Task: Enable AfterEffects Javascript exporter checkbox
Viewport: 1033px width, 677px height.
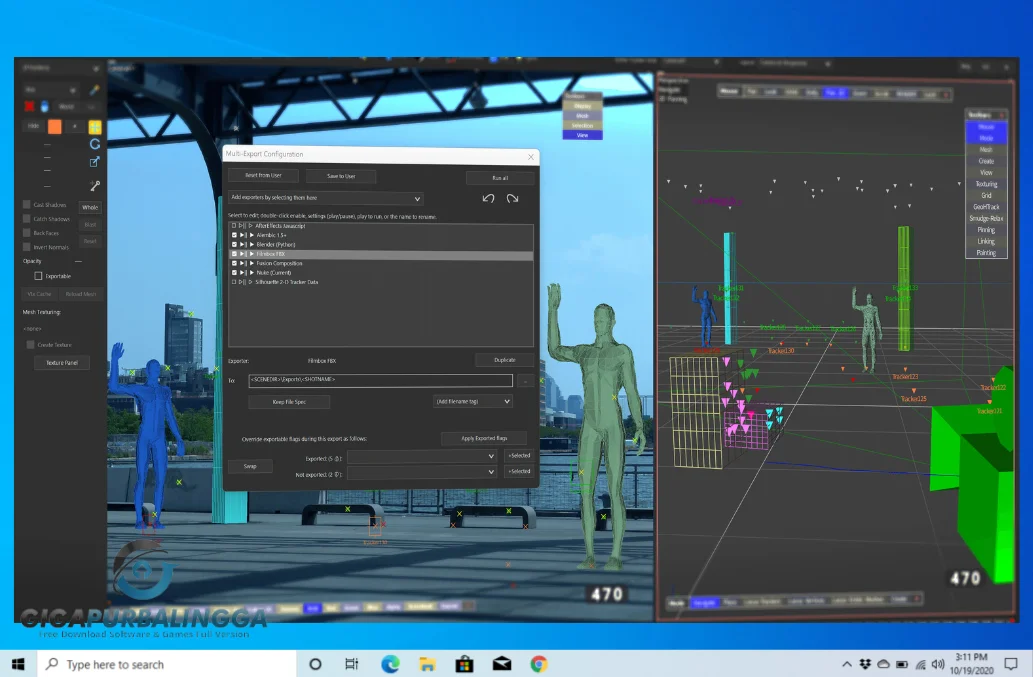Action: 234,226
